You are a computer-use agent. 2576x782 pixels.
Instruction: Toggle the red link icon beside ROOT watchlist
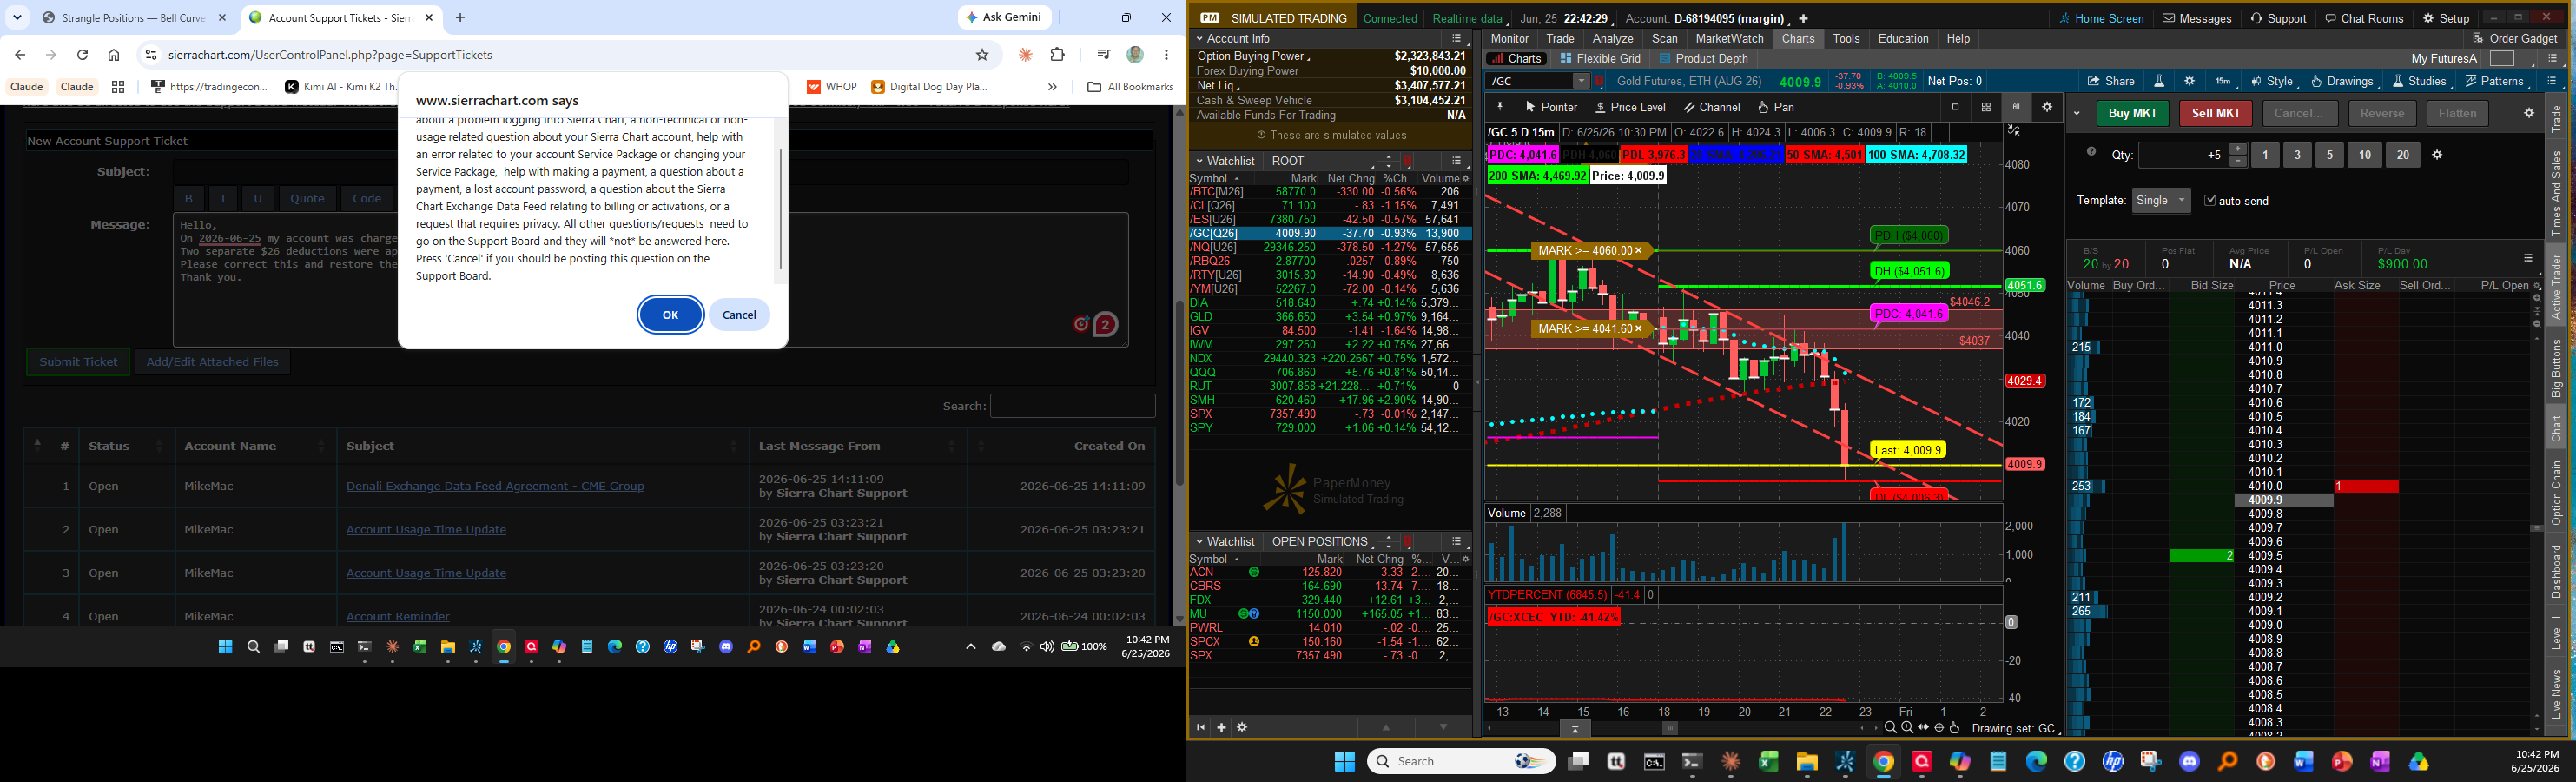coord(1407,161)
